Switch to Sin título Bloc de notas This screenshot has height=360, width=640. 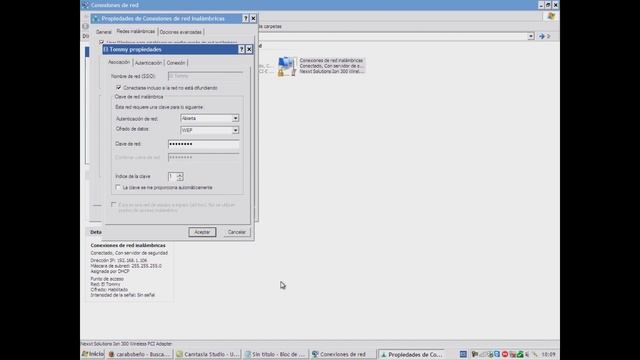(275, 354)
